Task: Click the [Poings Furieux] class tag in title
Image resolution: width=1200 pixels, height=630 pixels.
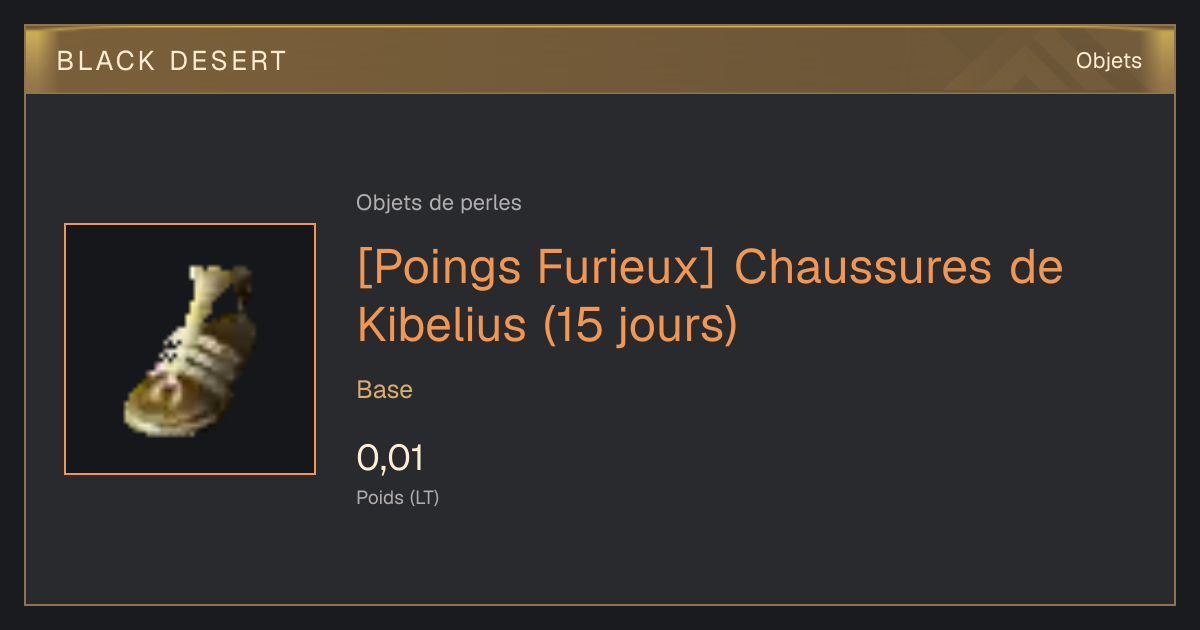Action: tap(536, 268)
